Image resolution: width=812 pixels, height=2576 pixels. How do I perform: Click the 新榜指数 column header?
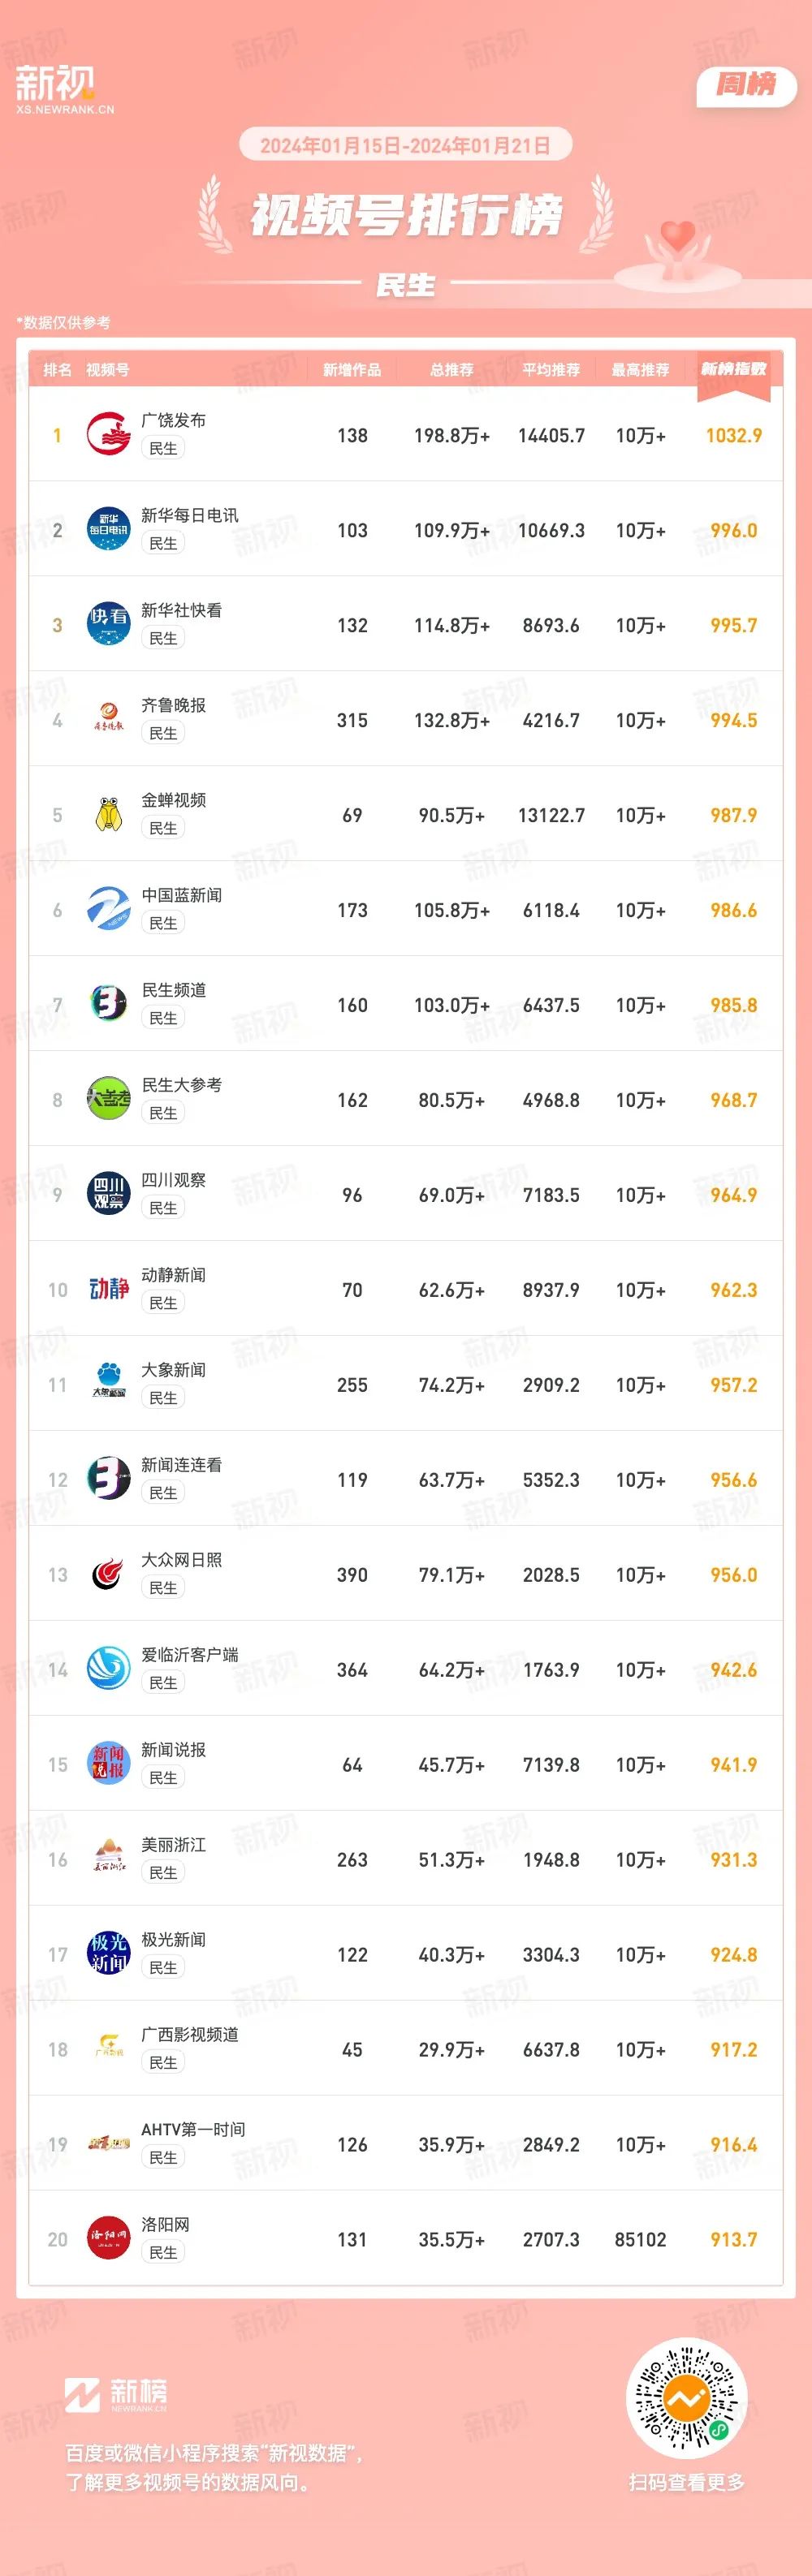733,369
